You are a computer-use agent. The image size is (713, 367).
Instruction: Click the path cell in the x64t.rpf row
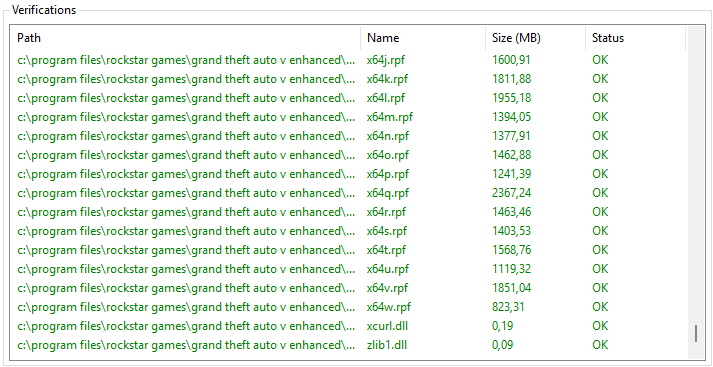[186, 250]
